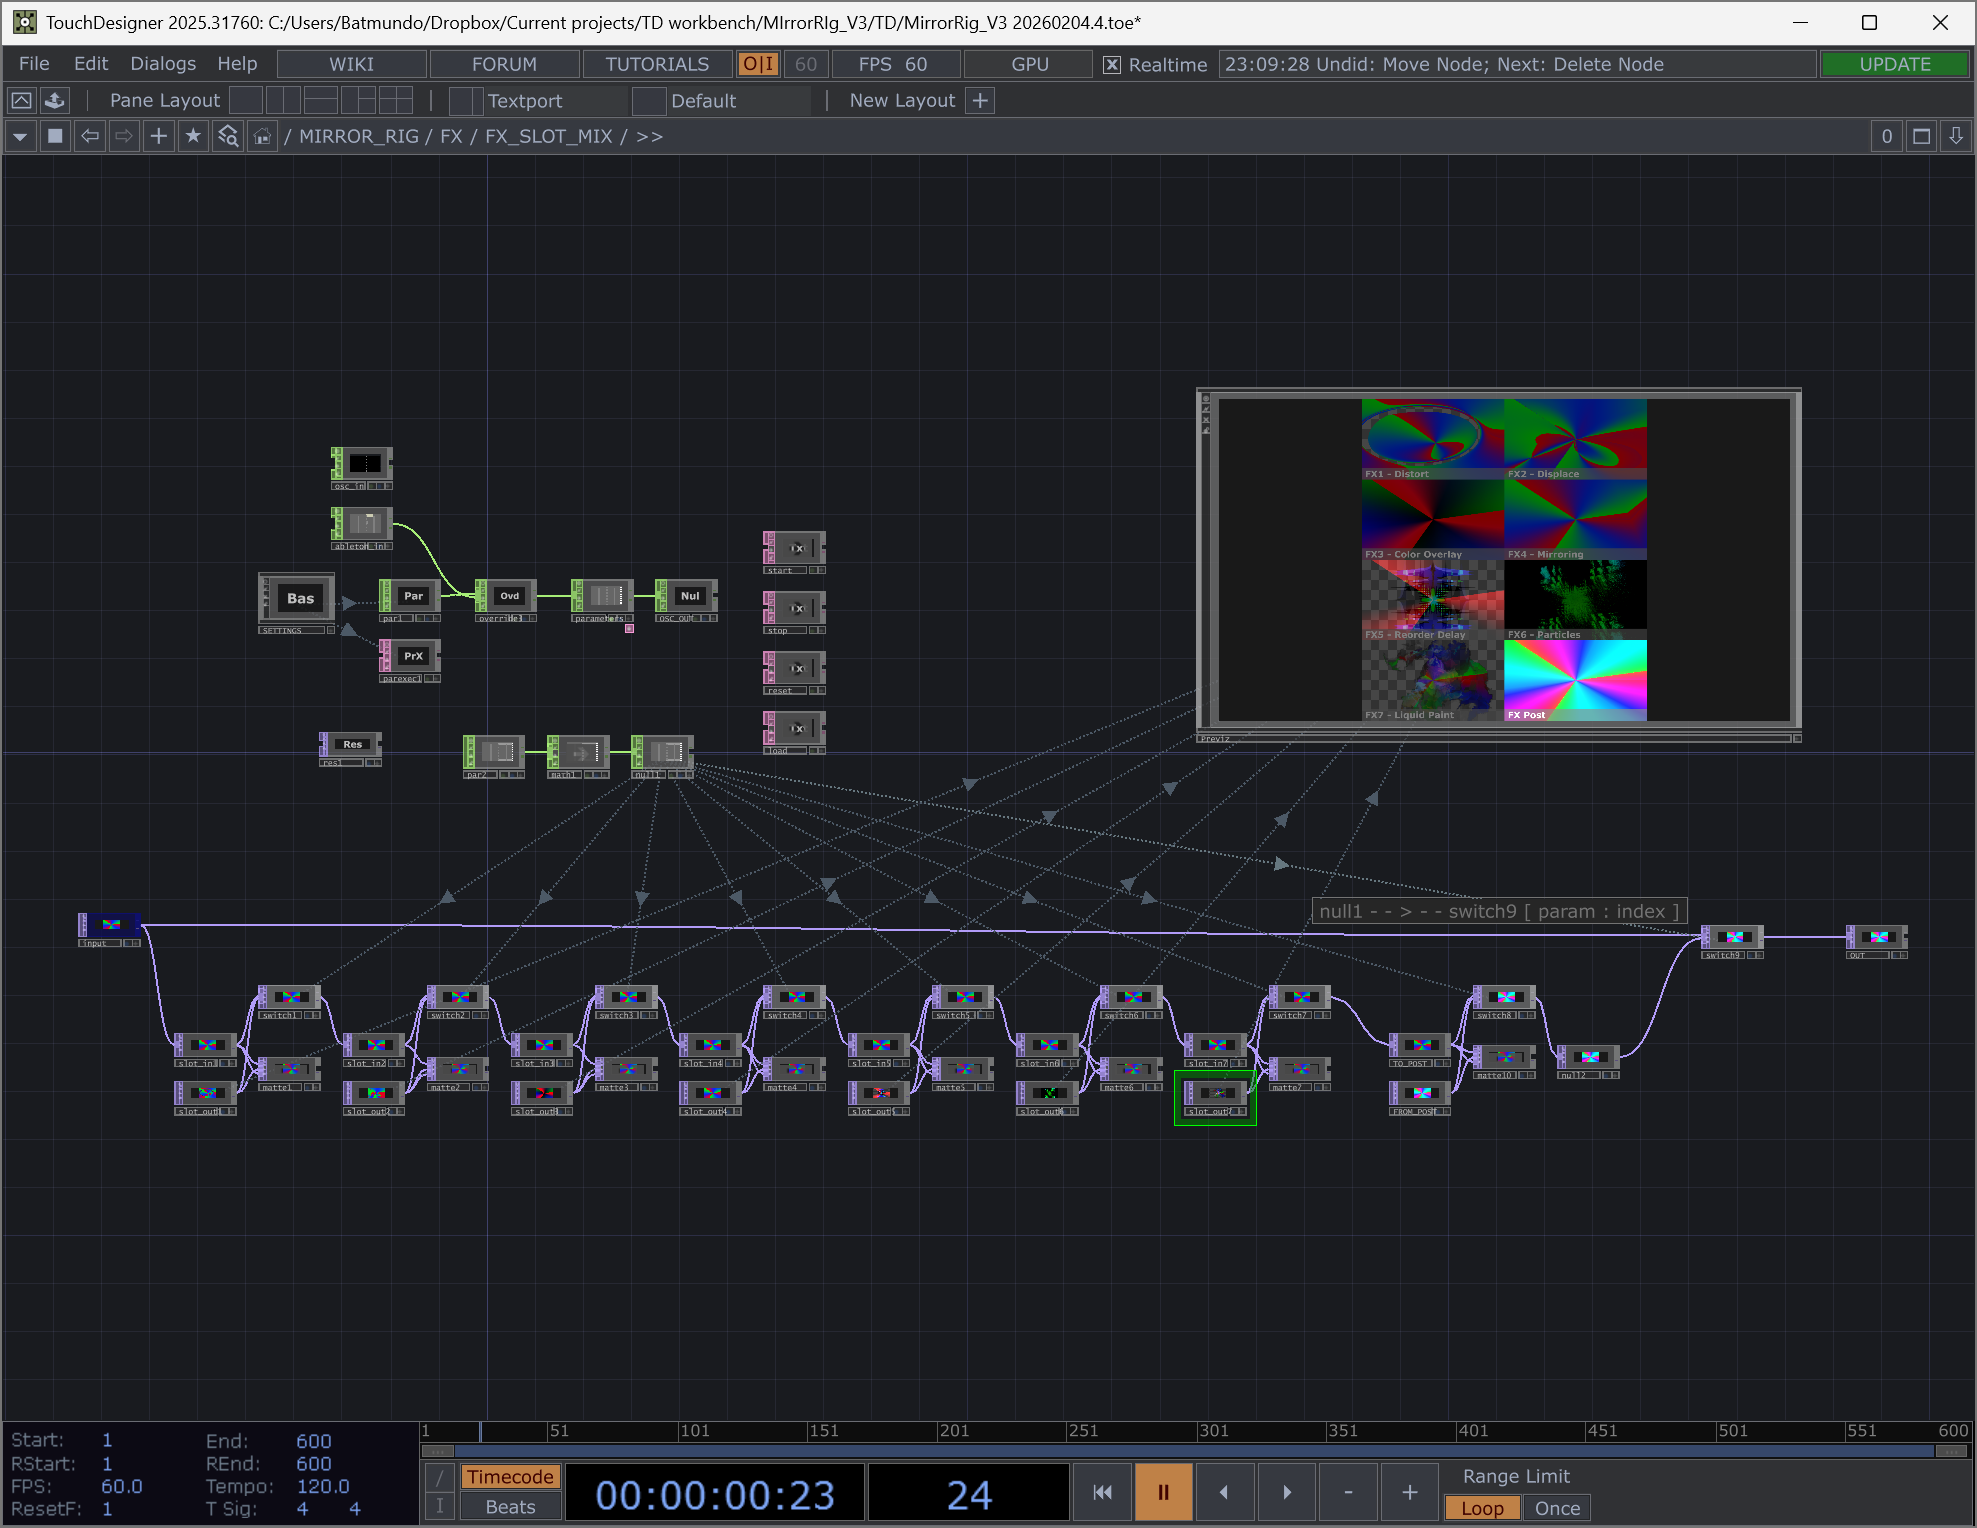Select left-right split pane layout icon
The image size is (1977, 1528).
click(283, 100)
